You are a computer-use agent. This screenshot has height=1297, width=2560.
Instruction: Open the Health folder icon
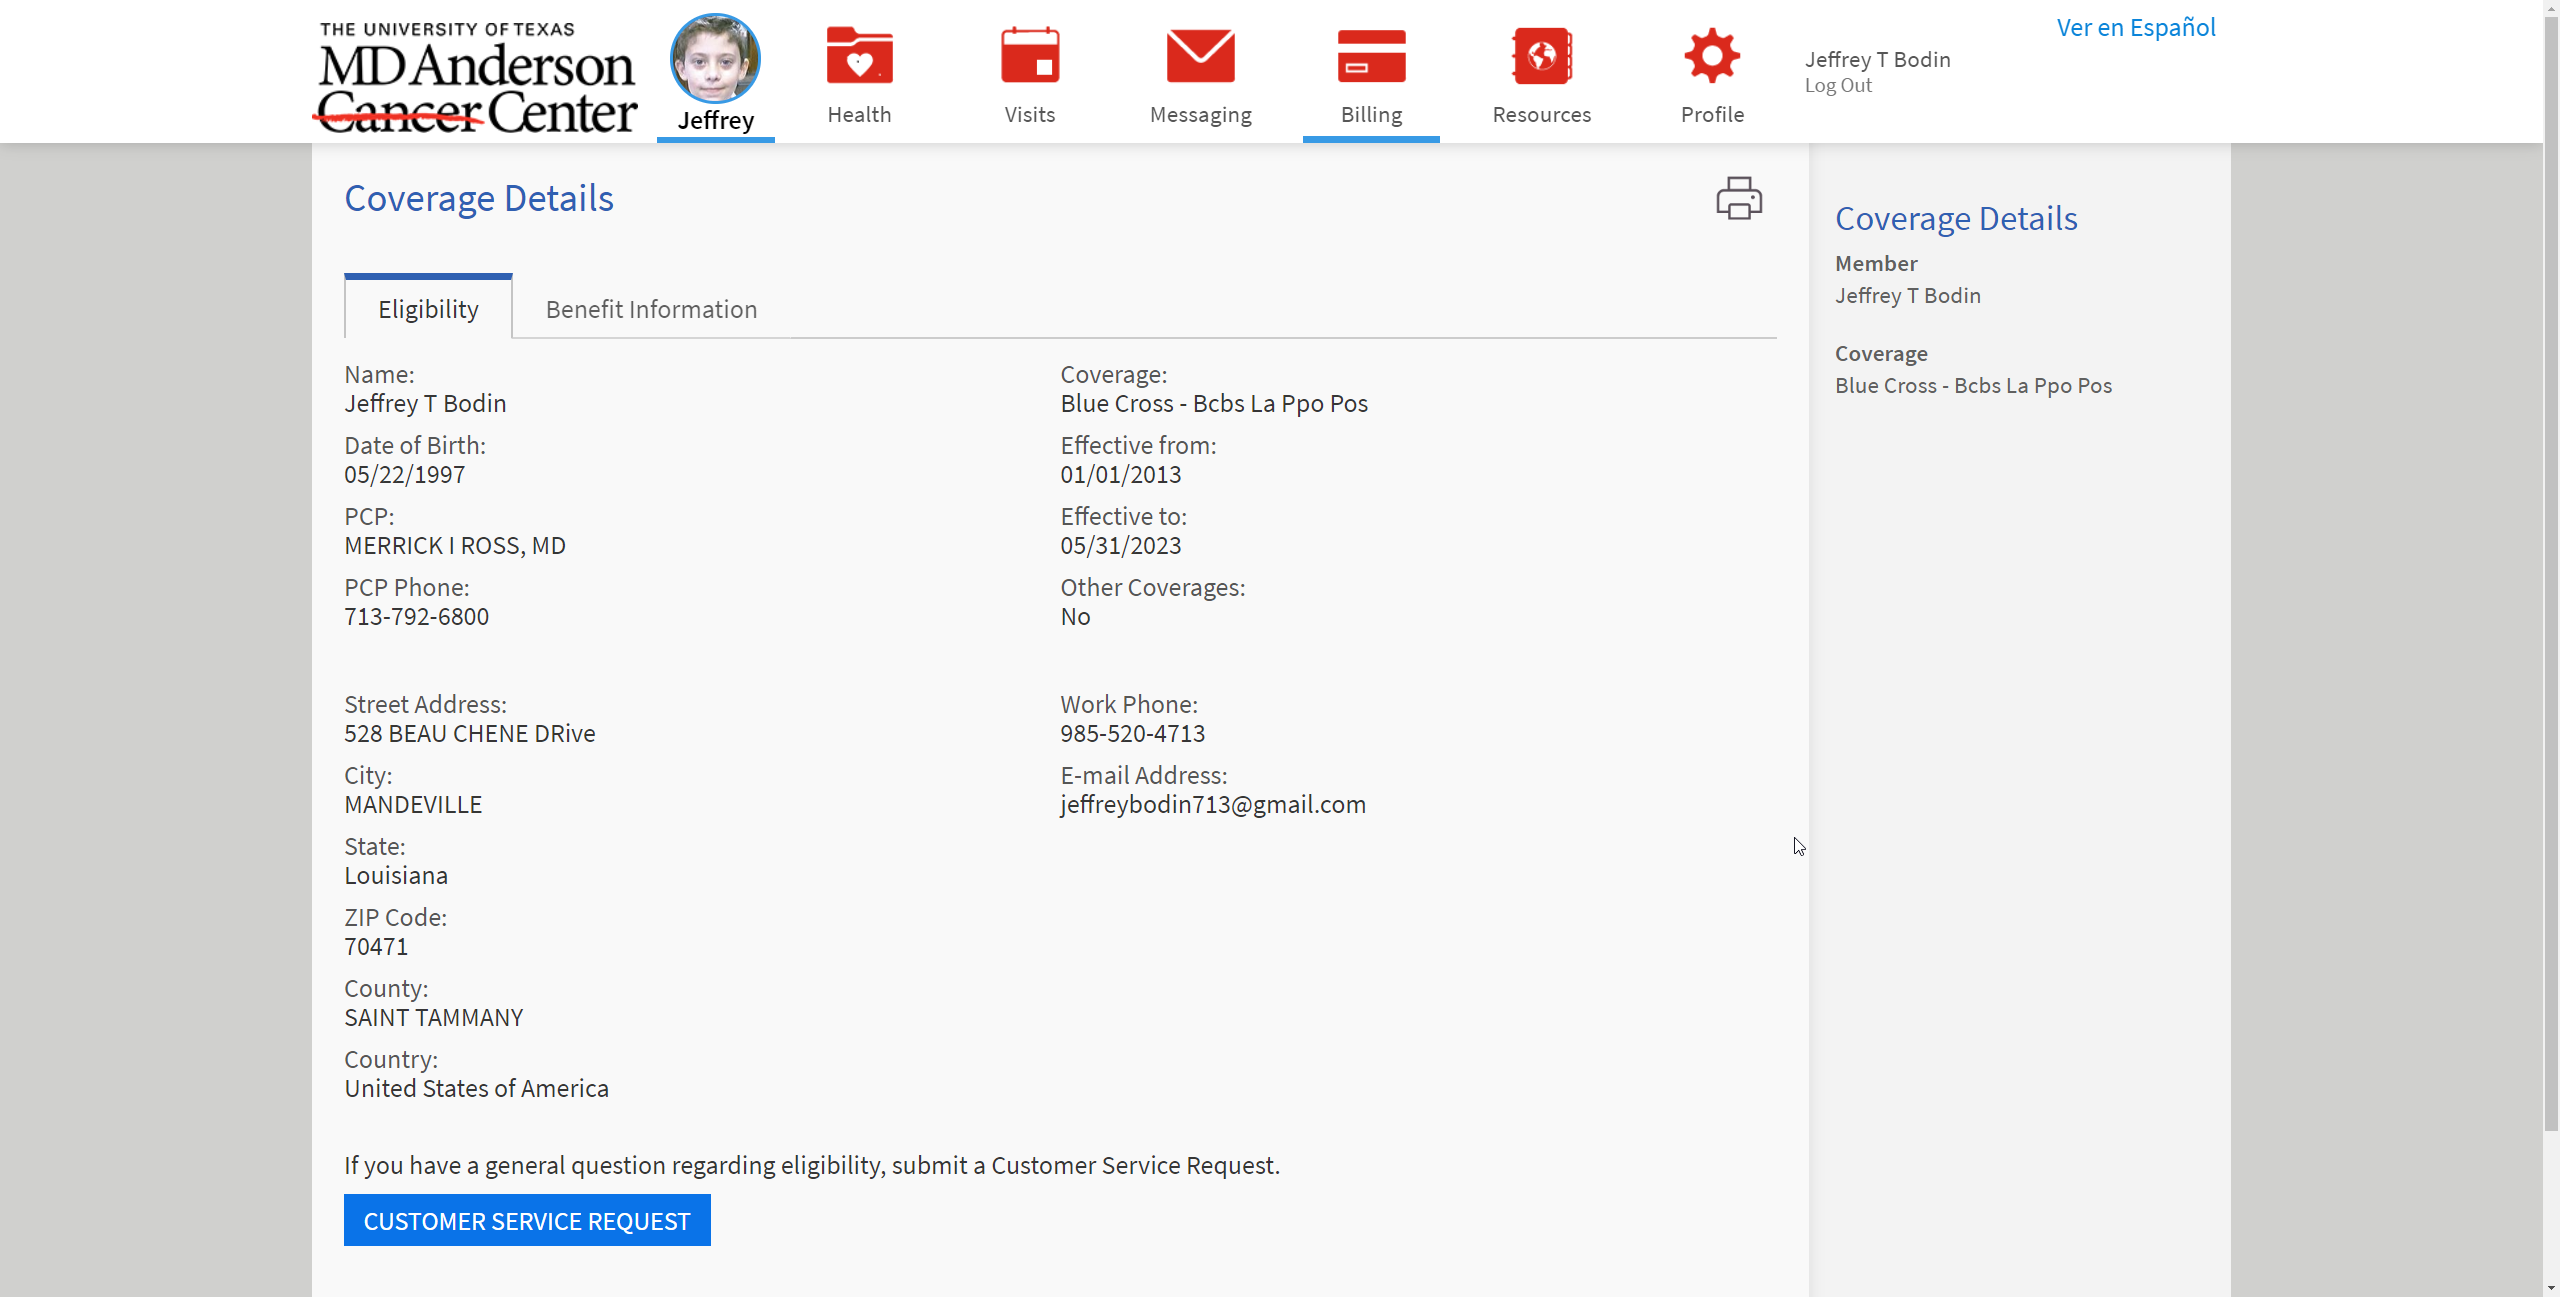pos(859,56)
